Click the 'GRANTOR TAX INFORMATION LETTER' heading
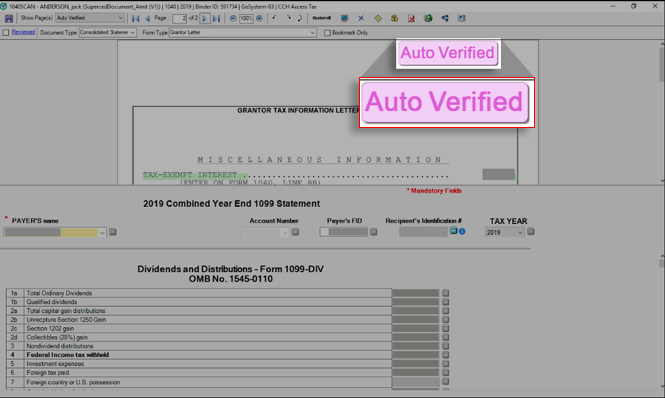Image resolution: width=665 pixels, height=398 pixels. point(298,110)
